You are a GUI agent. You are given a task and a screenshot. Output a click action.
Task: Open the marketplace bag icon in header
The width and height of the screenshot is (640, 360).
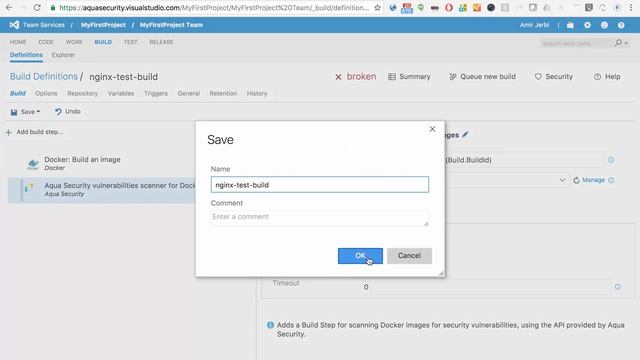point(570,25)
